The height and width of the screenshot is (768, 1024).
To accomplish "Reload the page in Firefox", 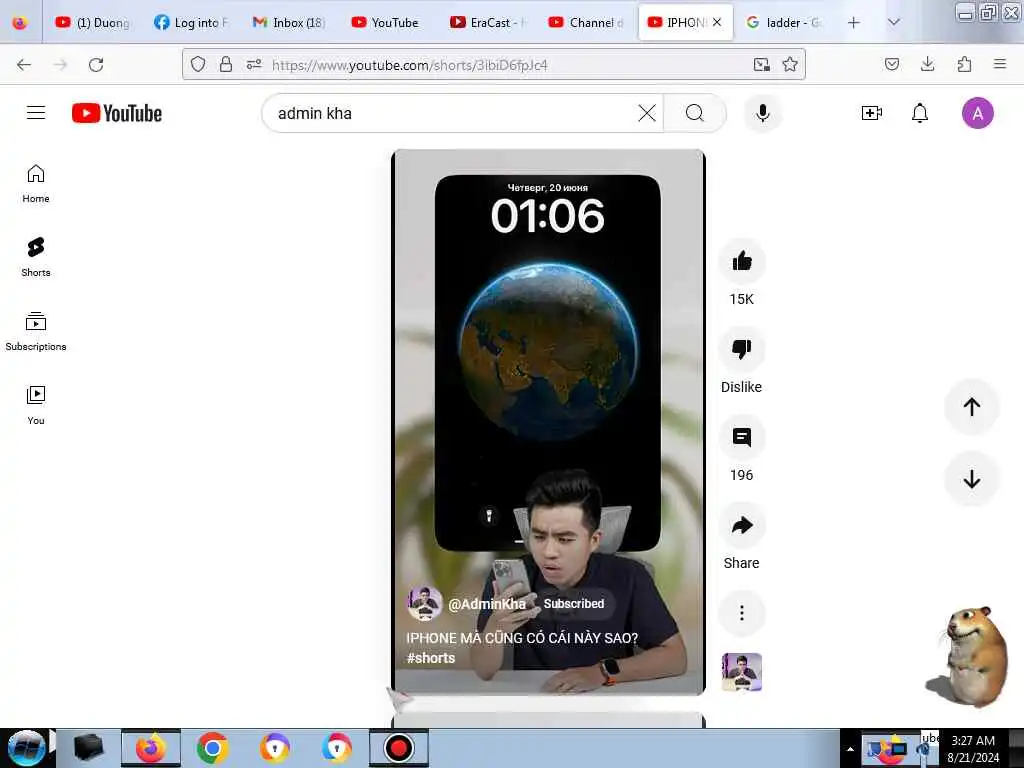I will (96, 65).
